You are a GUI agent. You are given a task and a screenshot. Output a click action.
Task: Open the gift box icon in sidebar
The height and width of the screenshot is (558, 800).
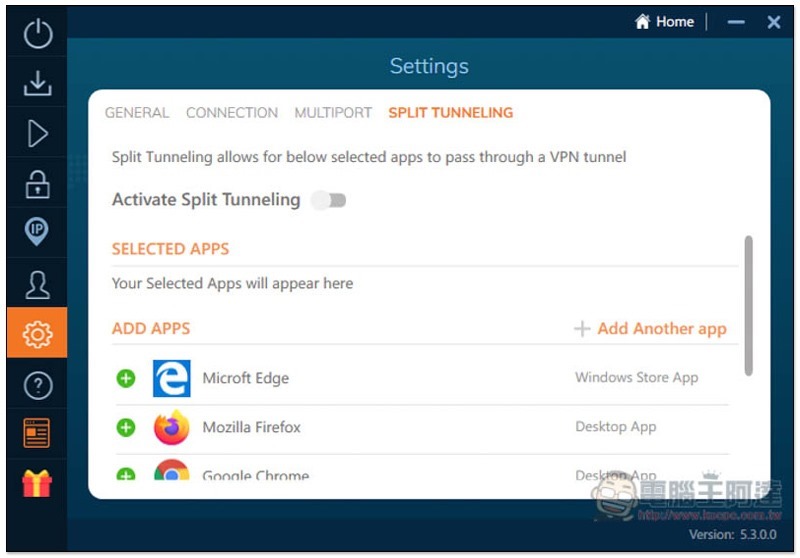[37, 483]
